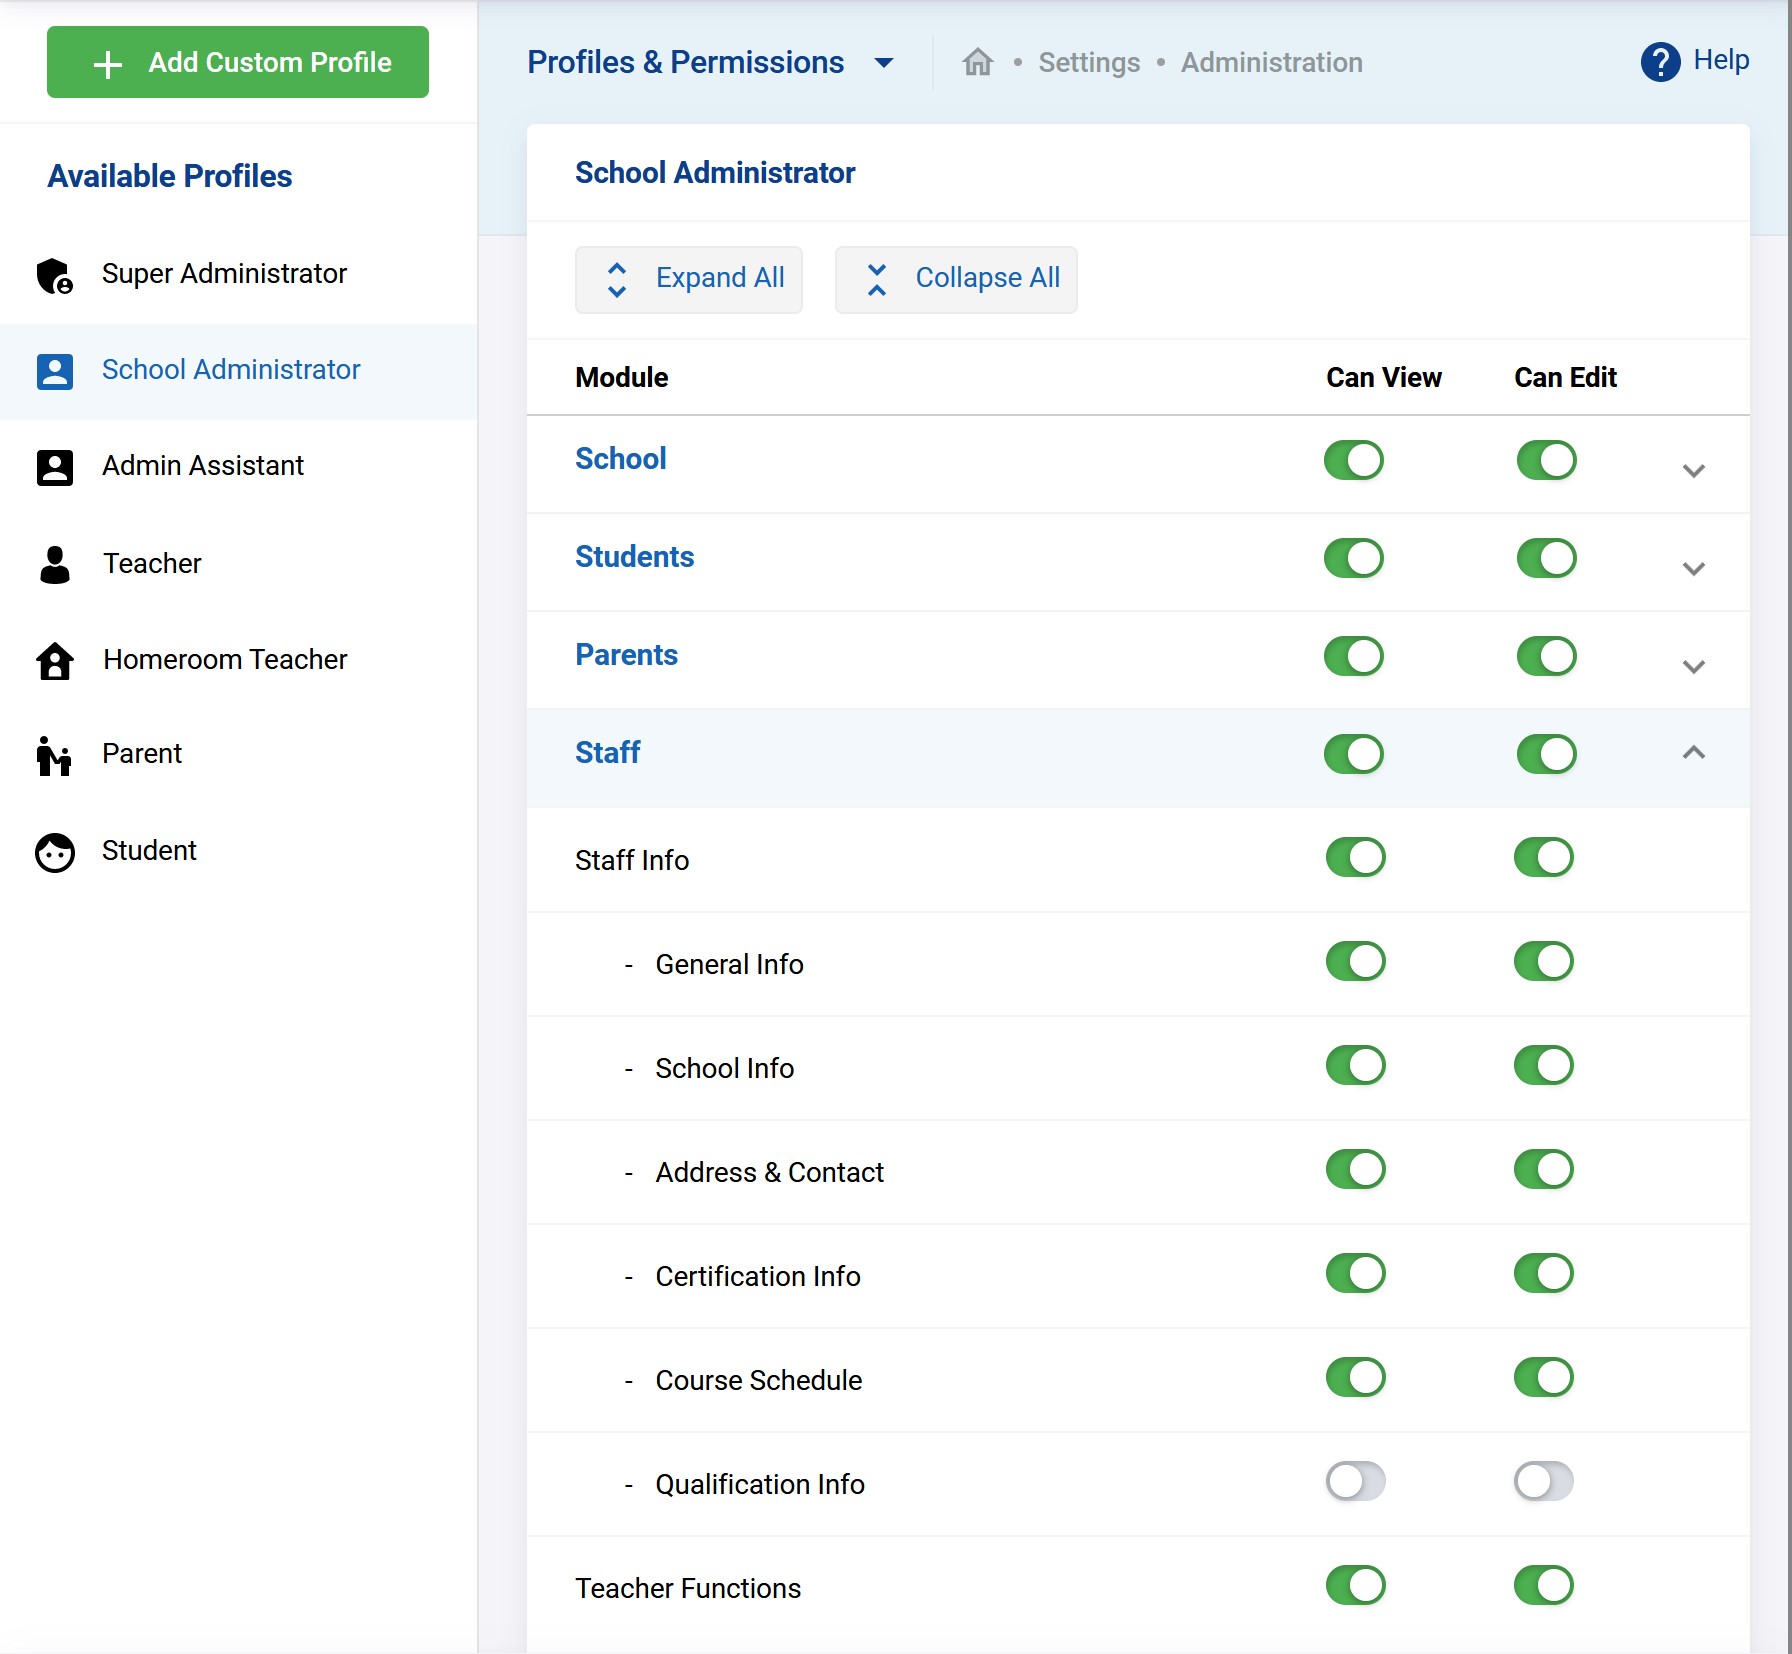1792x1654 pixels.
Task: Go to home via breadcrumb house icon
Action: pos(977,63)
